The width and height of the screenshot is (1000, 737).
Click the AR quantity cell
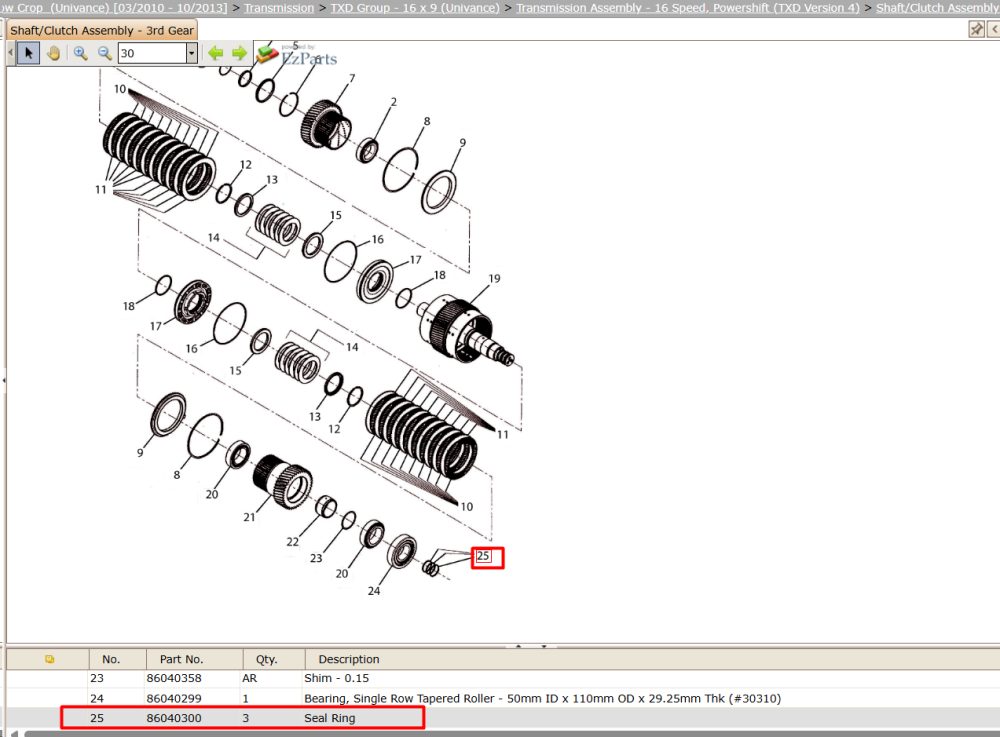point(249,678)
